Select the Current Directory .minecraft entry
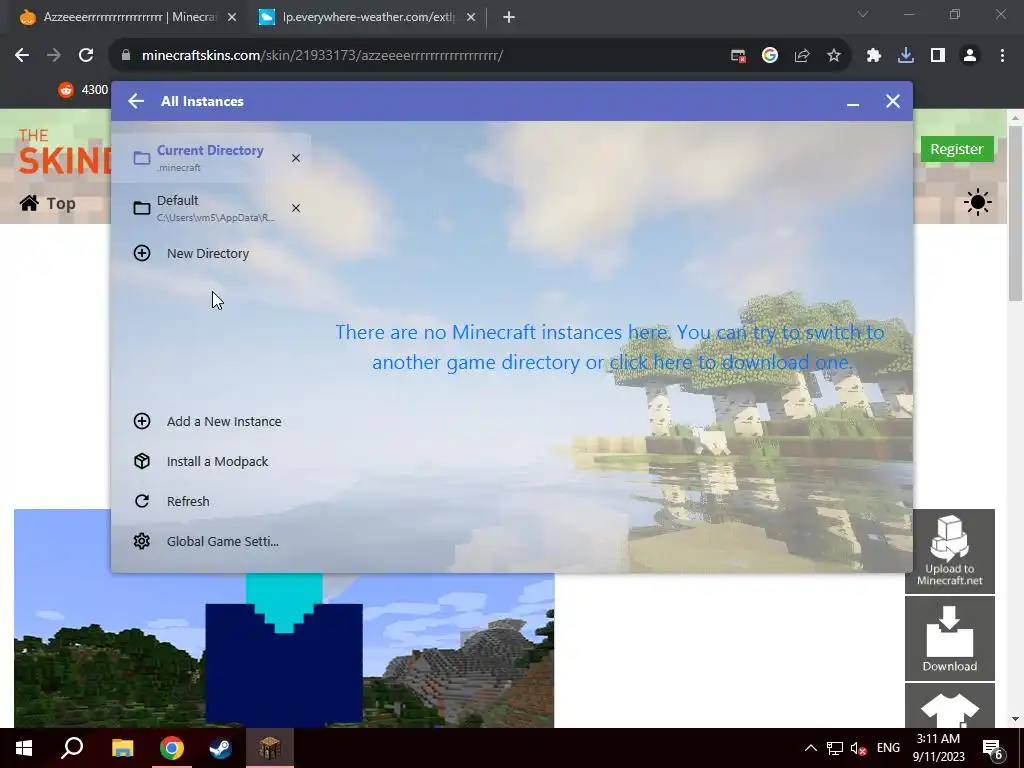 [210, 158]
